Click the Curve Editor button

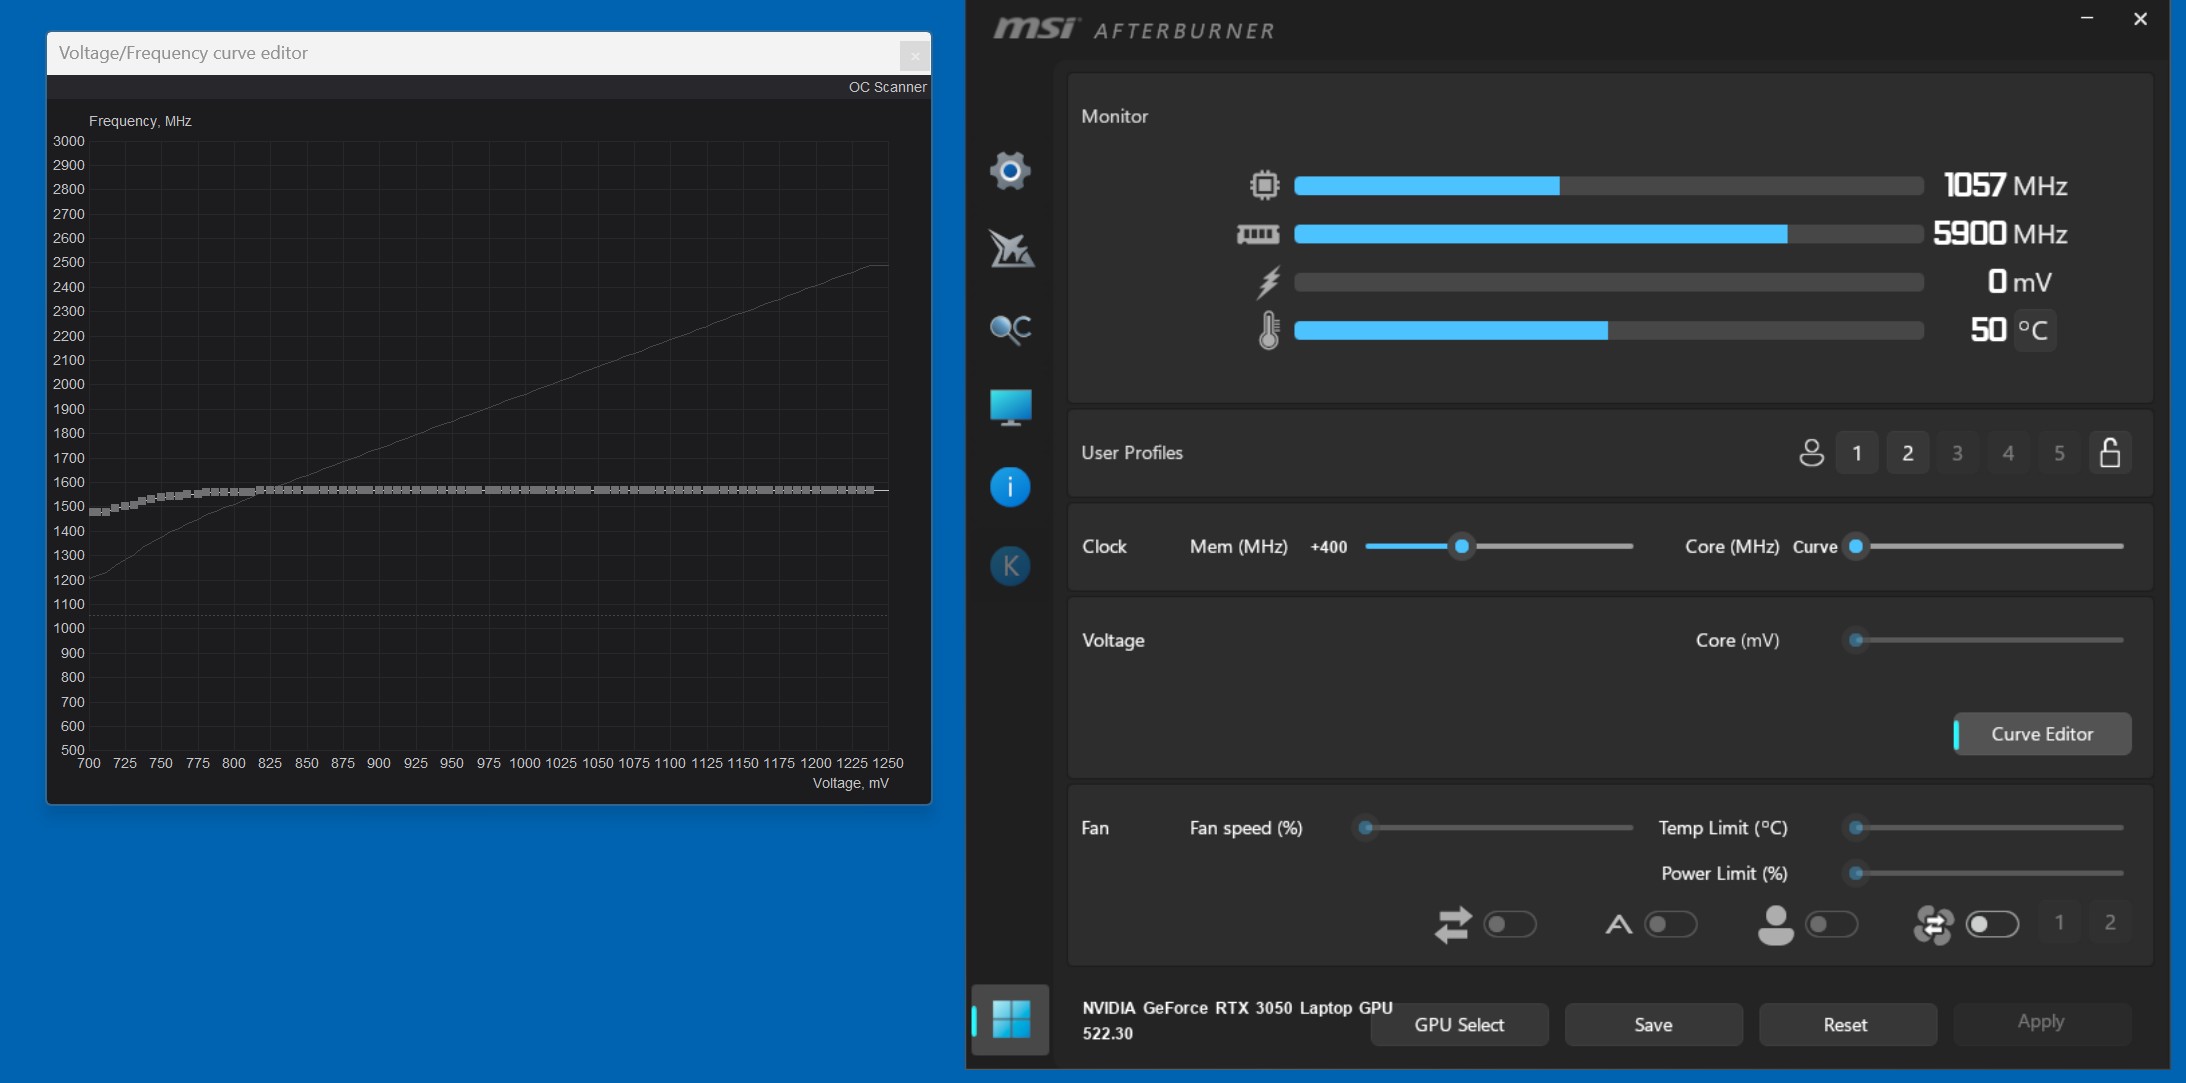[x=2042, y=734]
